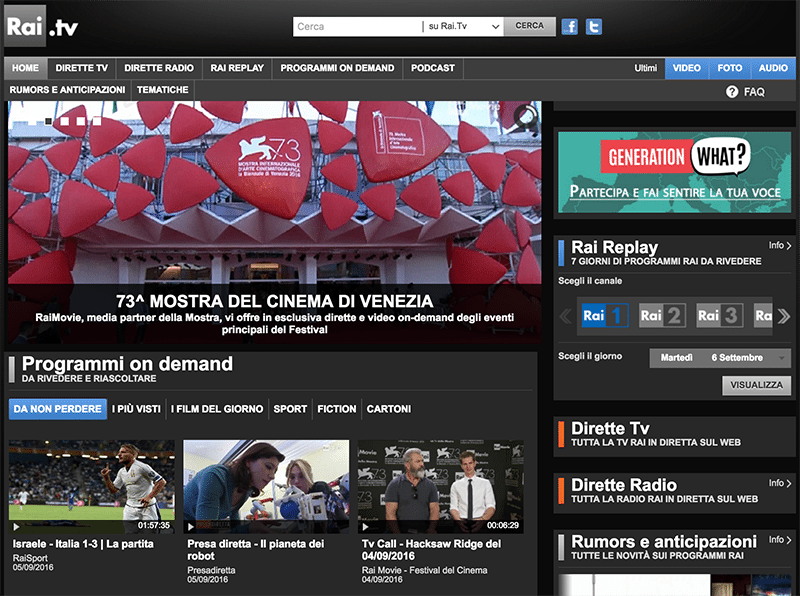This screenshot has width=800, height=596.
Task: Open the day dropdown showing Martedì 6 Settembre
Action: (x=720, y=358)
